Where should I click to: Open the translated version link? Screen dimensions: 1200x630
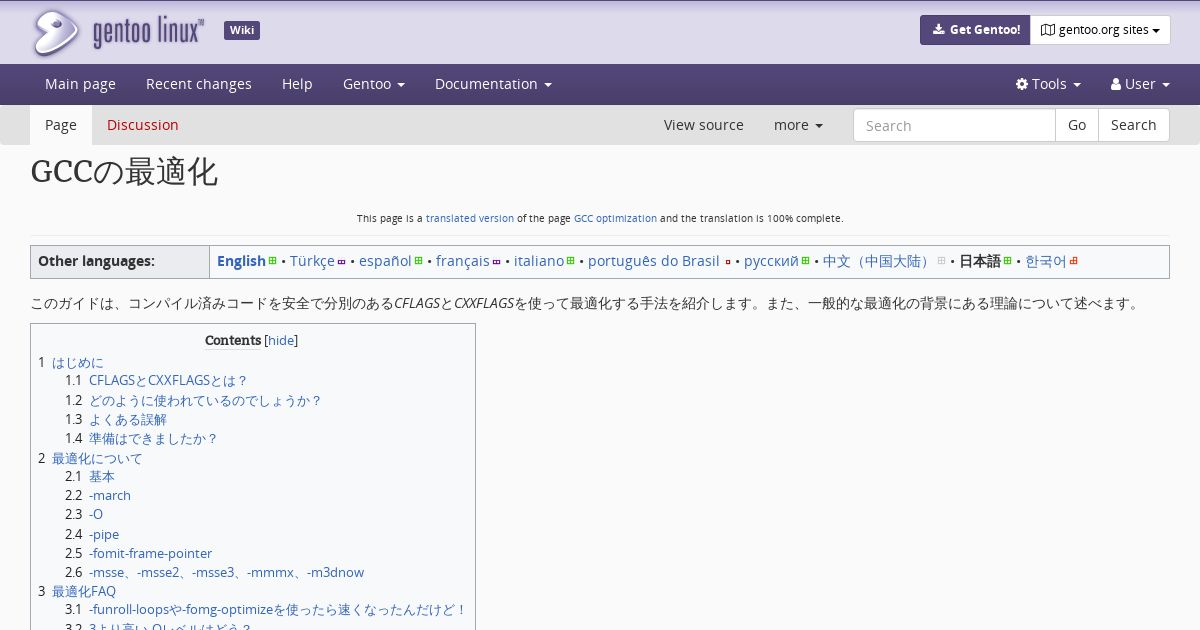pyautogui.click(x=470, y=218)
